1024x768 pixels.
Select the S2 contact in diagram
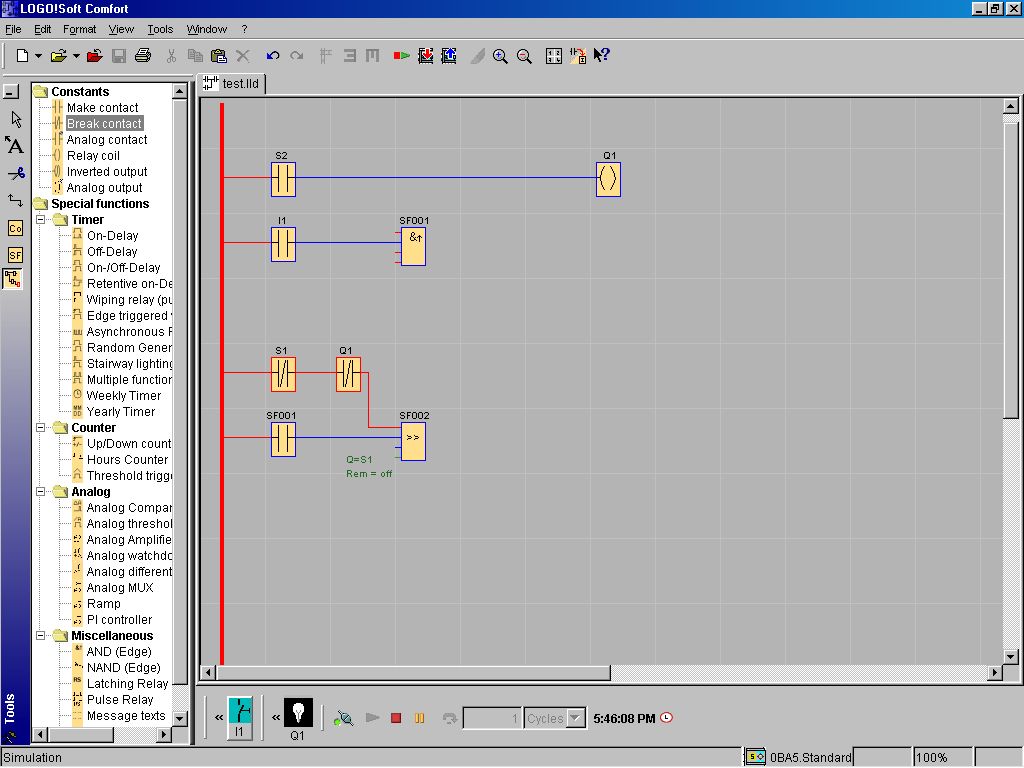[283, 179]
